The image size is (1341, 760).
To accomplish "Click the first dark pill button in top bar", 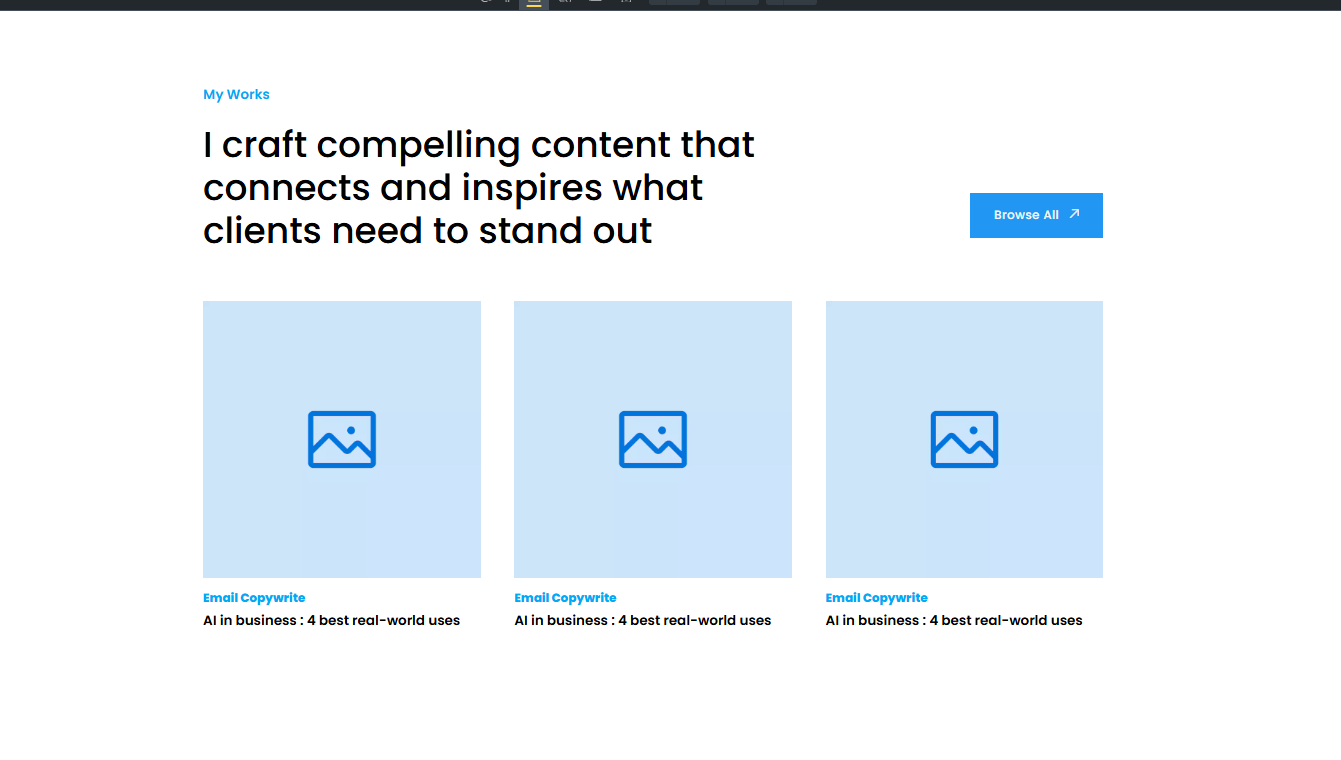I will click(674, 3).
